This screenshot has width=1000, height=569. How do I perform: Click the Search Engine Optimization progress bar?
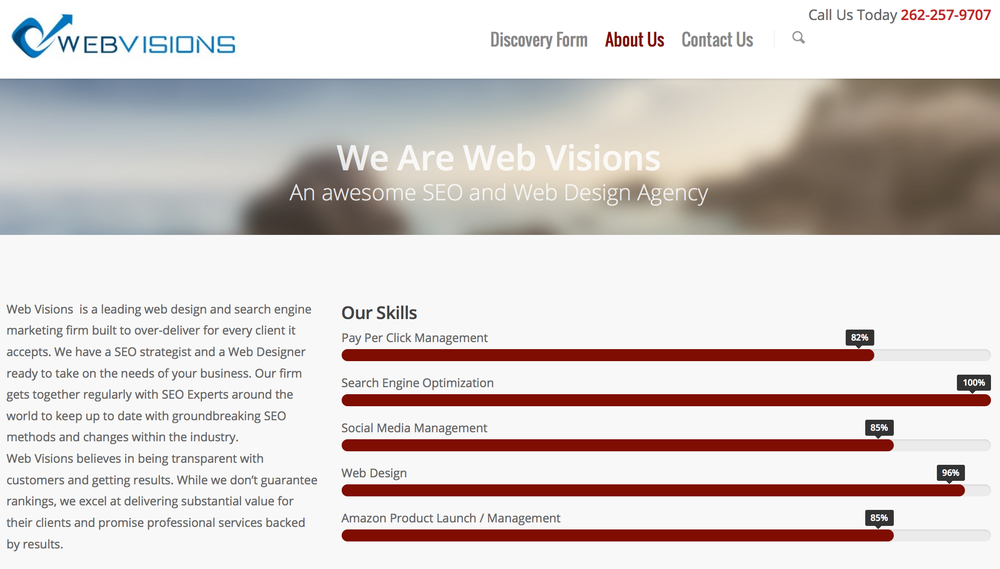click(x=666, y=401)
